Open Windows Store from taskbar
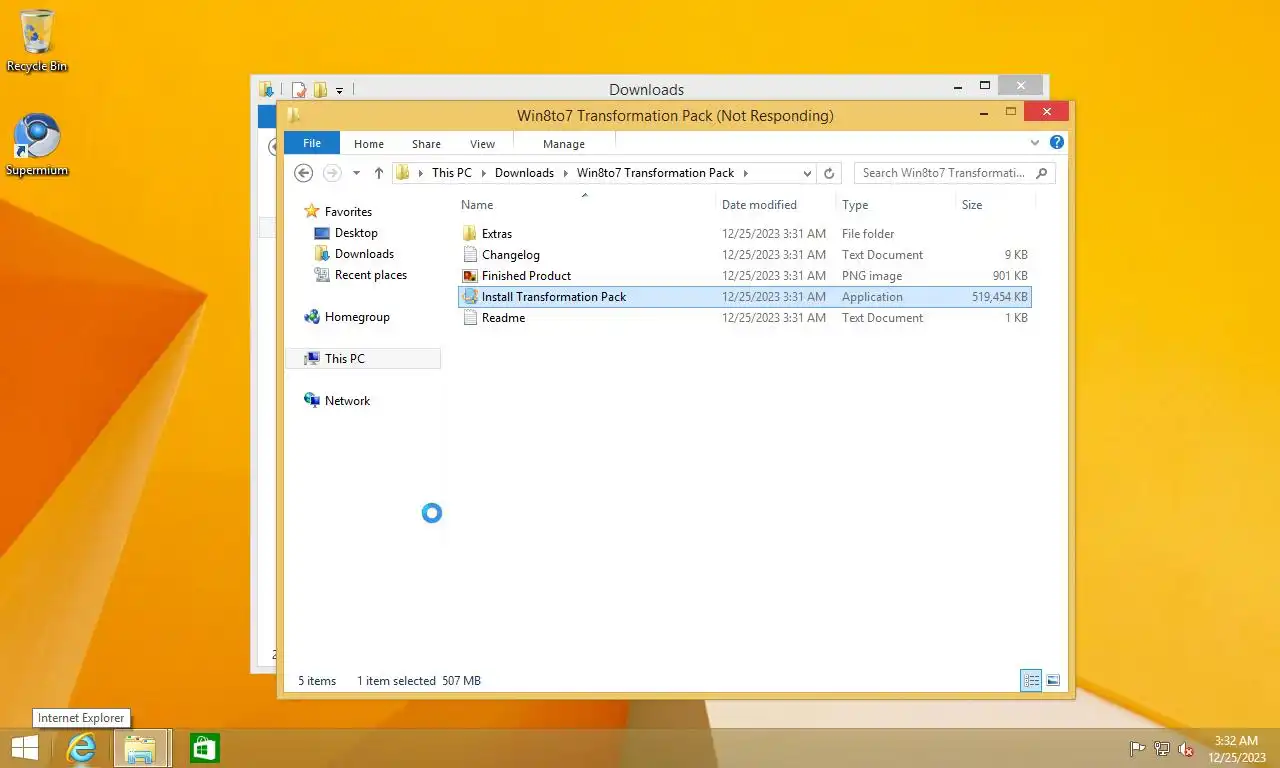The width and height of the screenshot is (1280, 768). click(204, 748)
